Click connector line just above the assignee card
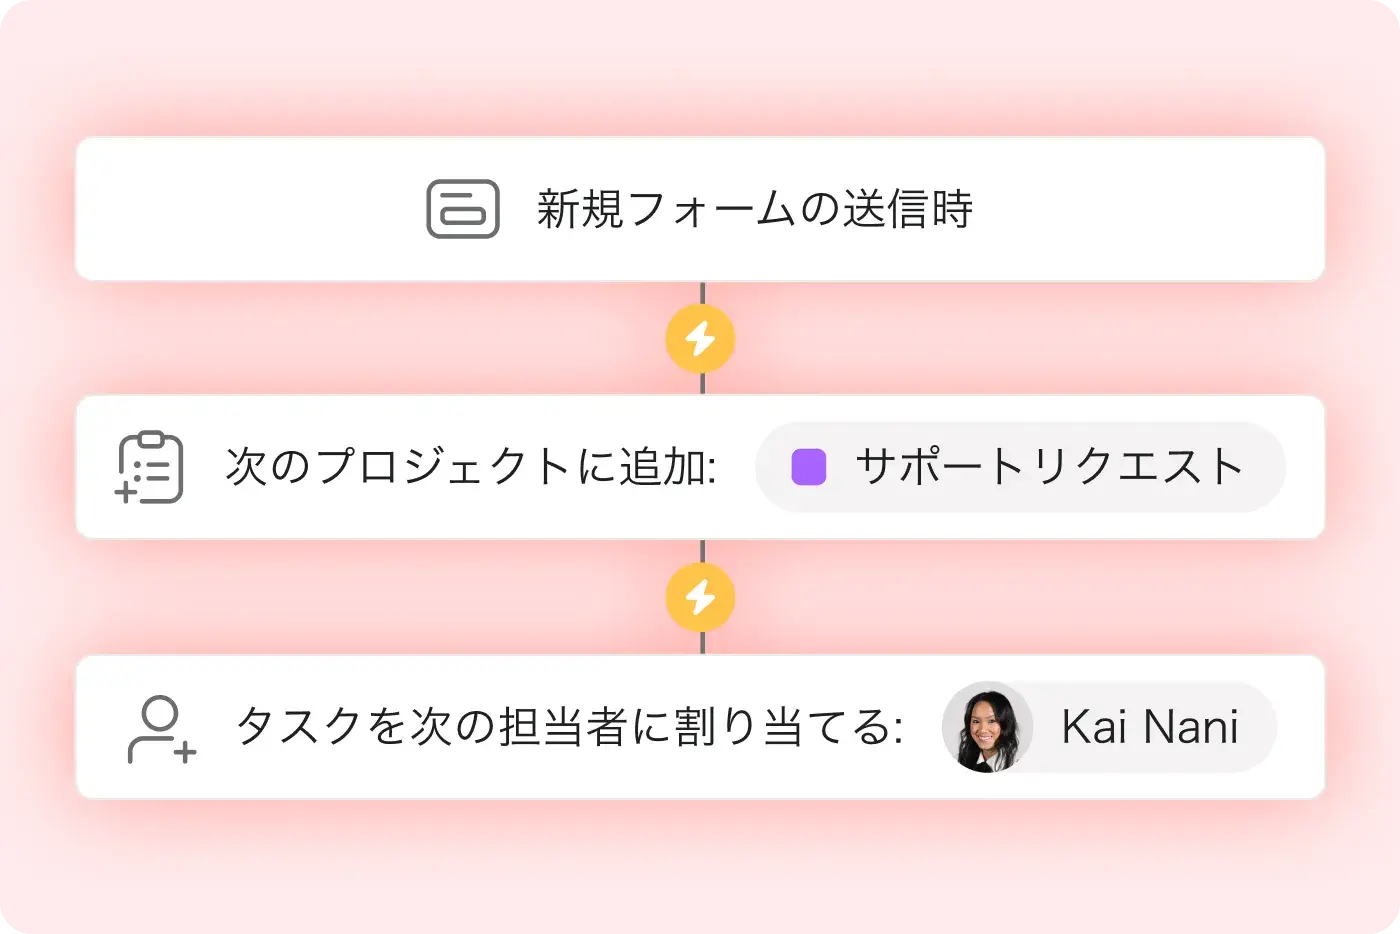Screen dimensions: 1400x934 pos(702,643)
